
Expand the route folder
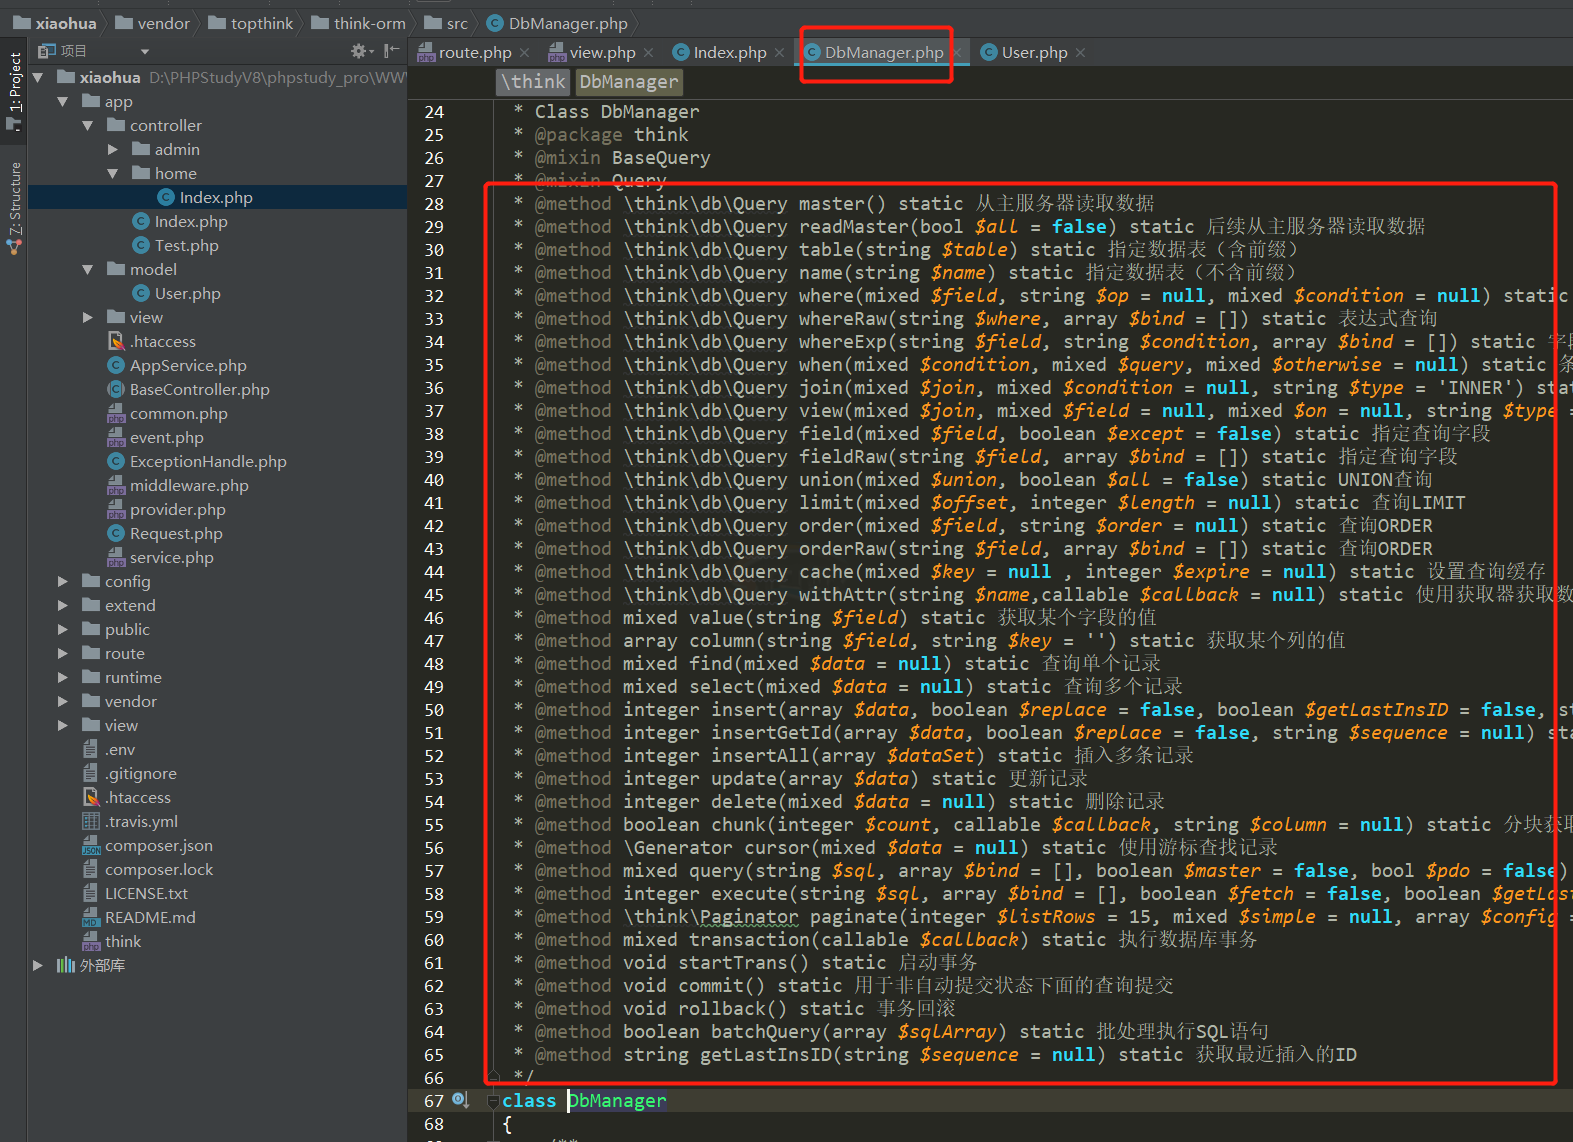click(63, 653)
